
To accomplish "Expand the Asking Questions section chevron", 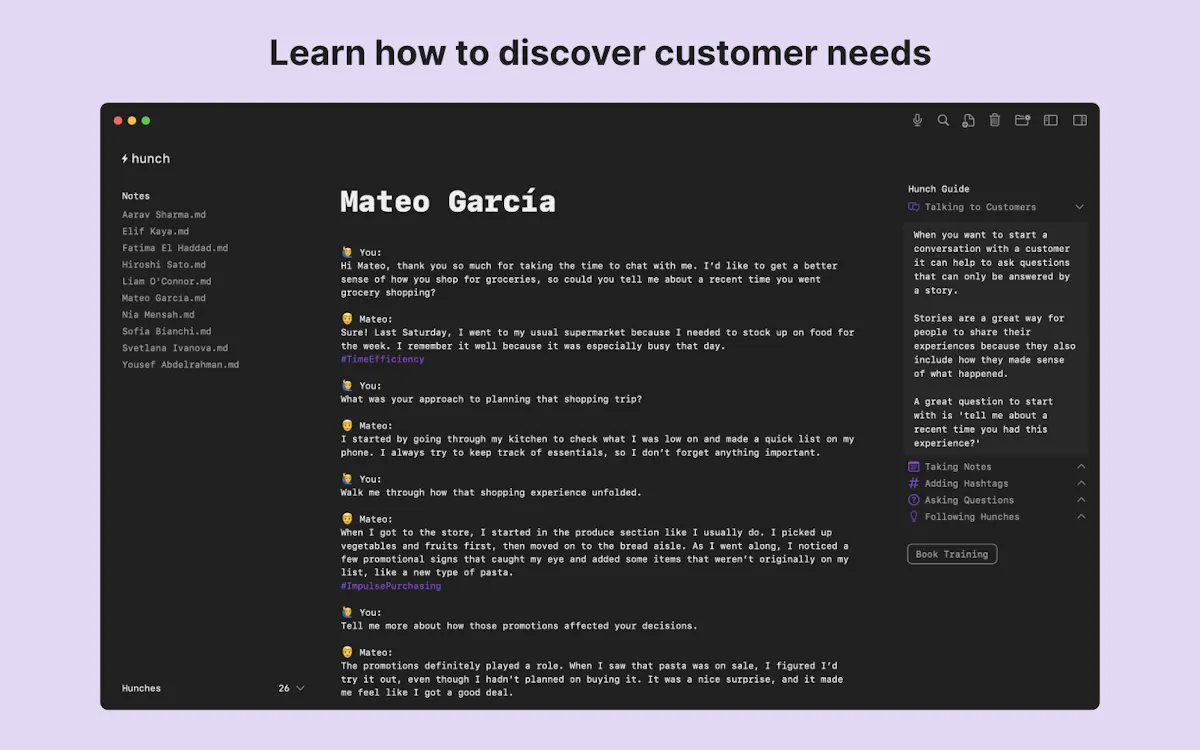I will tap(1081, 500).
